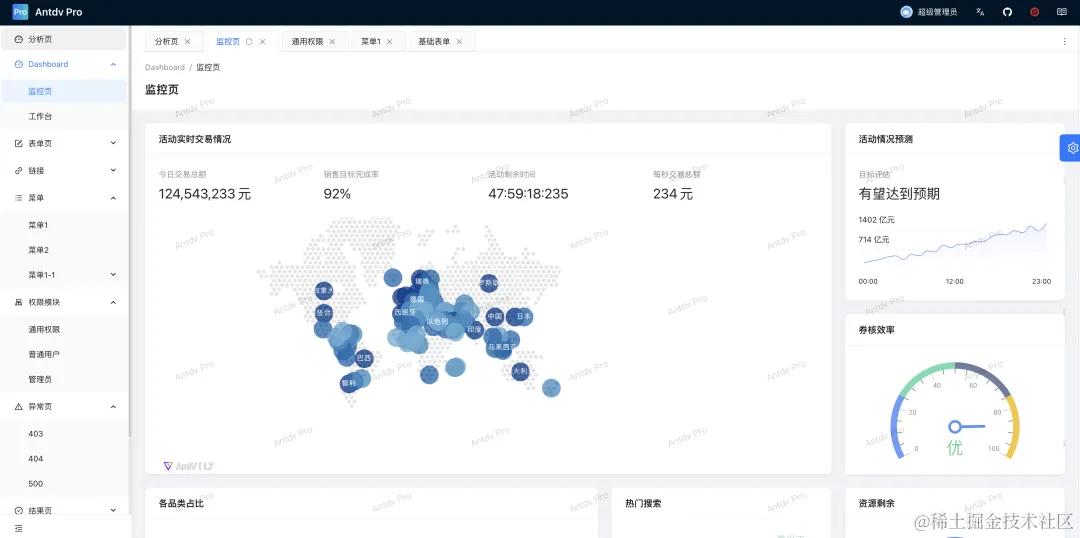The height and width of the screenshot is (538, 1080).
Task: Expand the 表单页 submenu chevron
Action: tap(114, 143)
